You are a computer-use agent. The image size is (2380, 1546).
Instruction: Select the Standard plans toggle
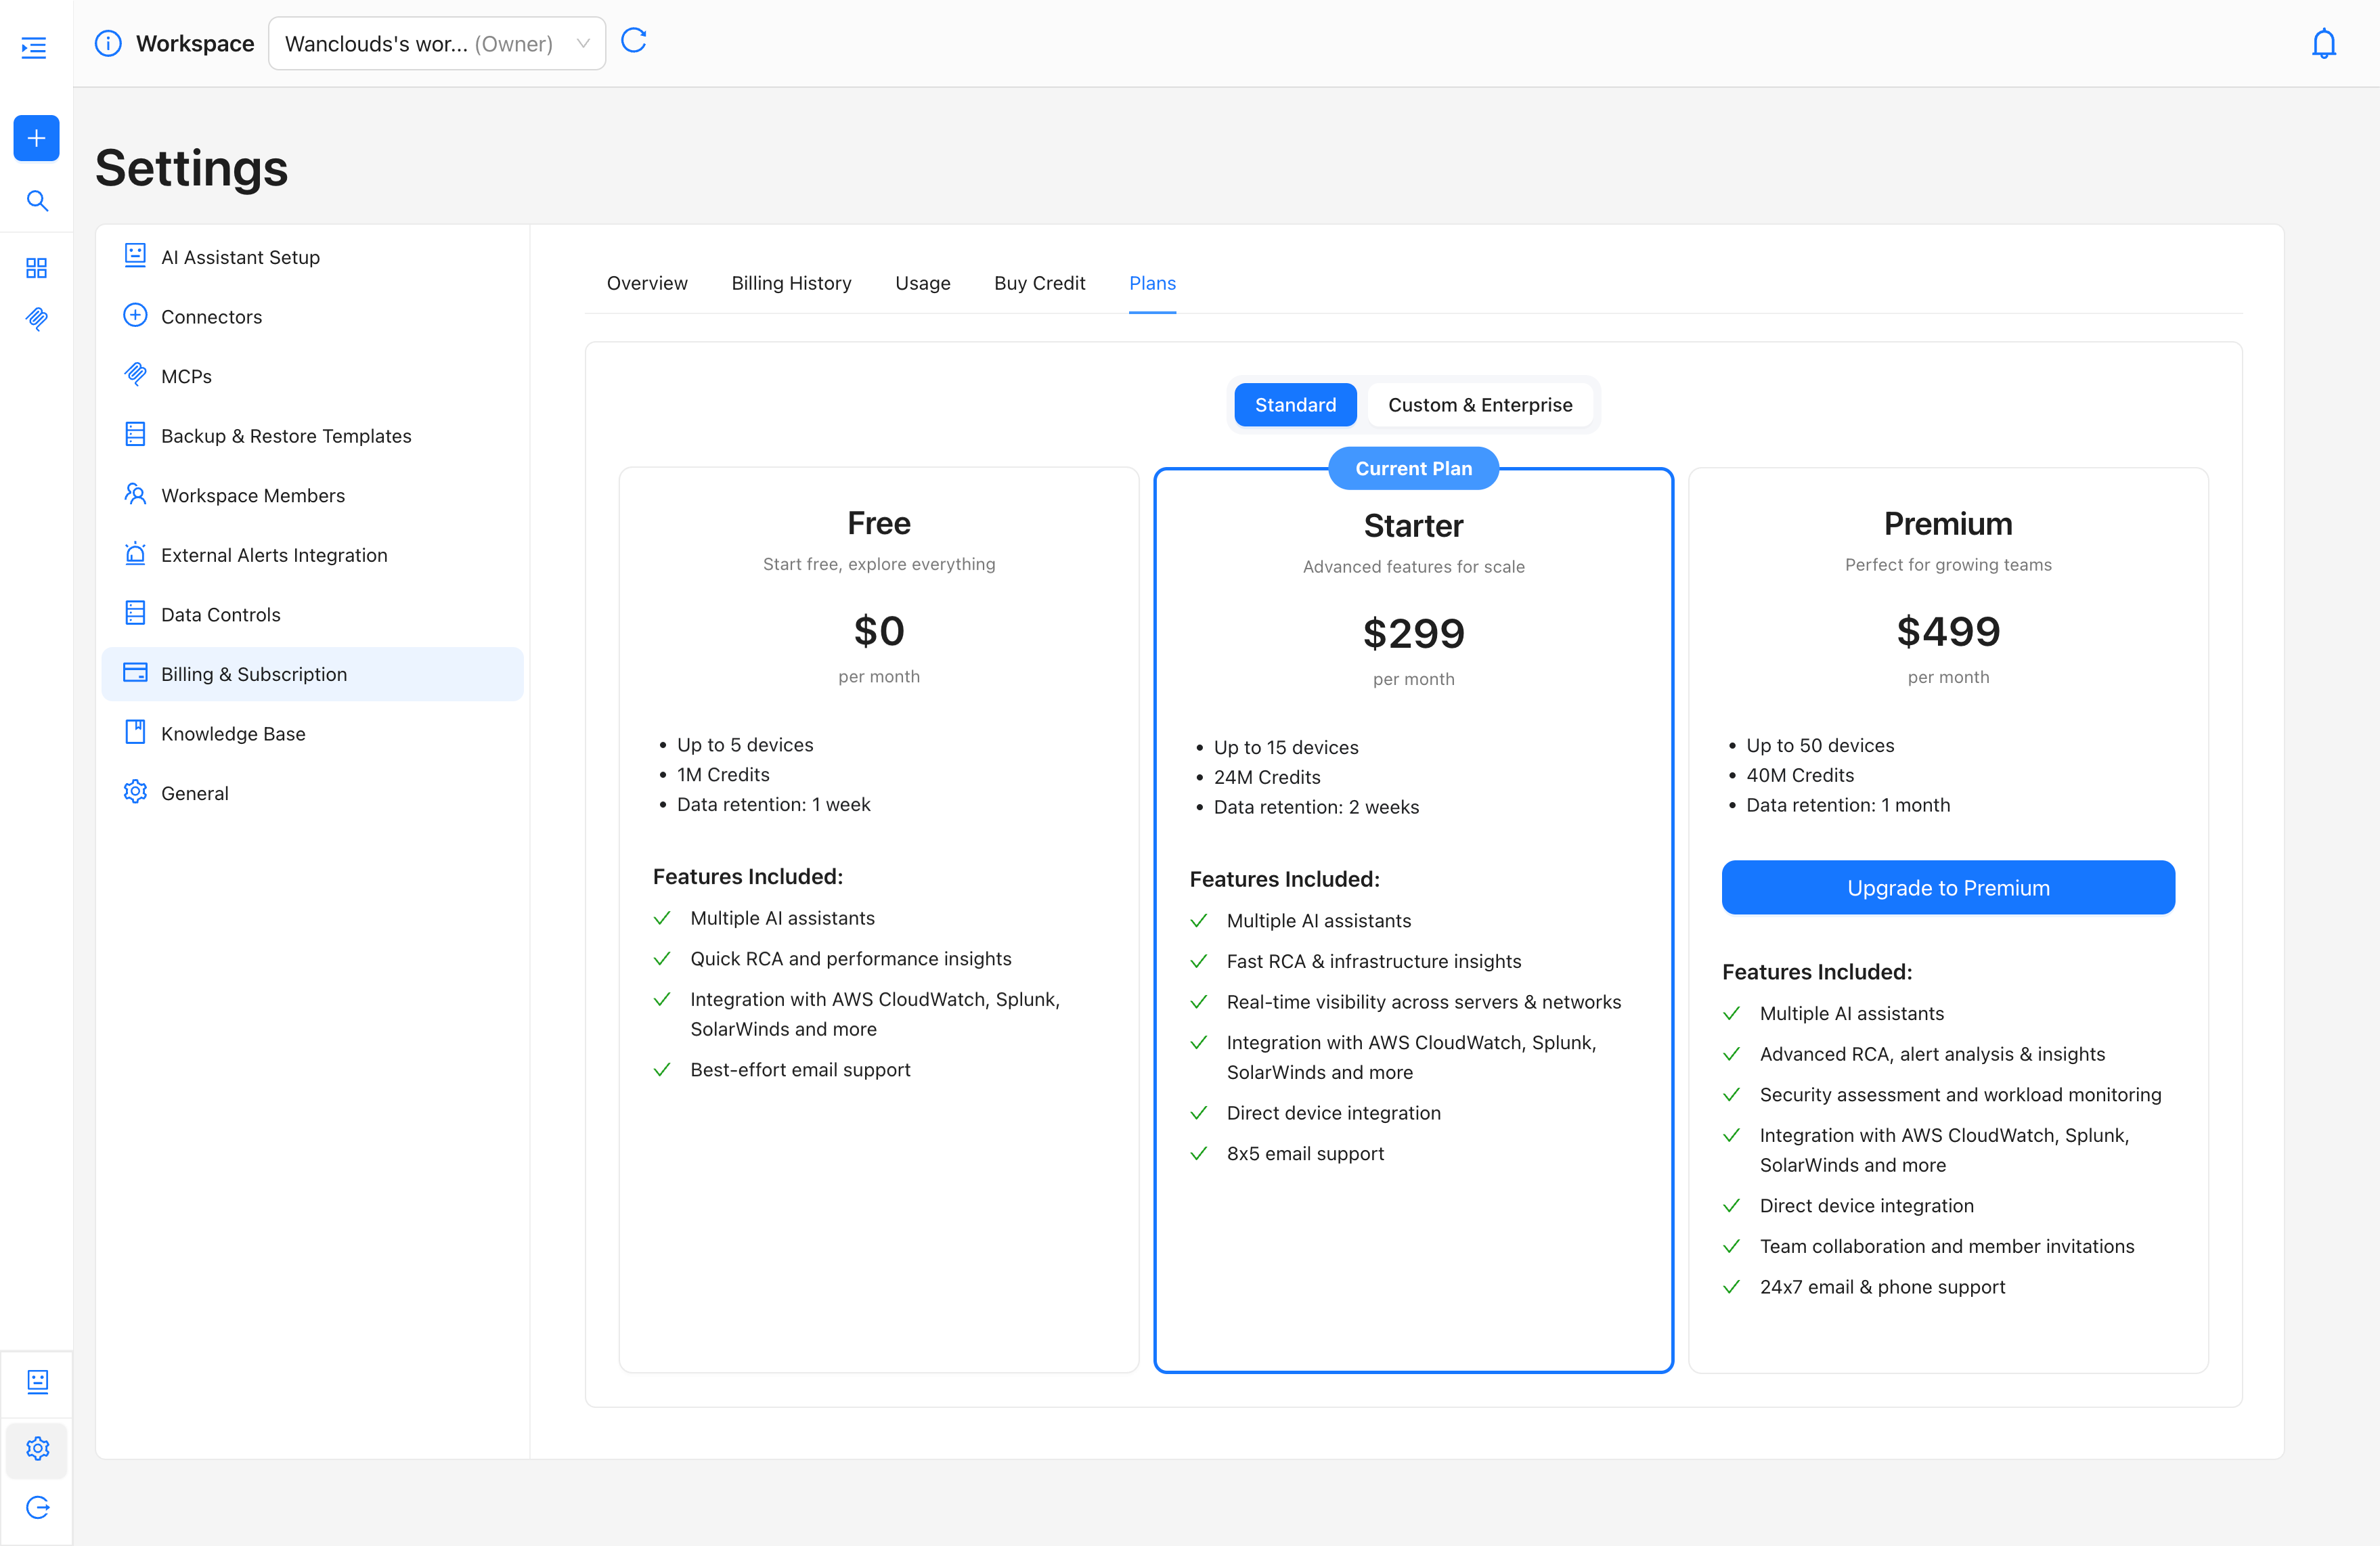[x=1294, y=405]
